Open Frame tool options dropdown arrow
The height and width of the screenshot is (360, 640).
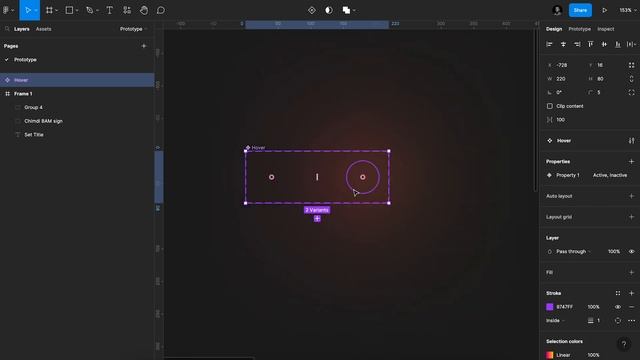(x=56, y=11)
